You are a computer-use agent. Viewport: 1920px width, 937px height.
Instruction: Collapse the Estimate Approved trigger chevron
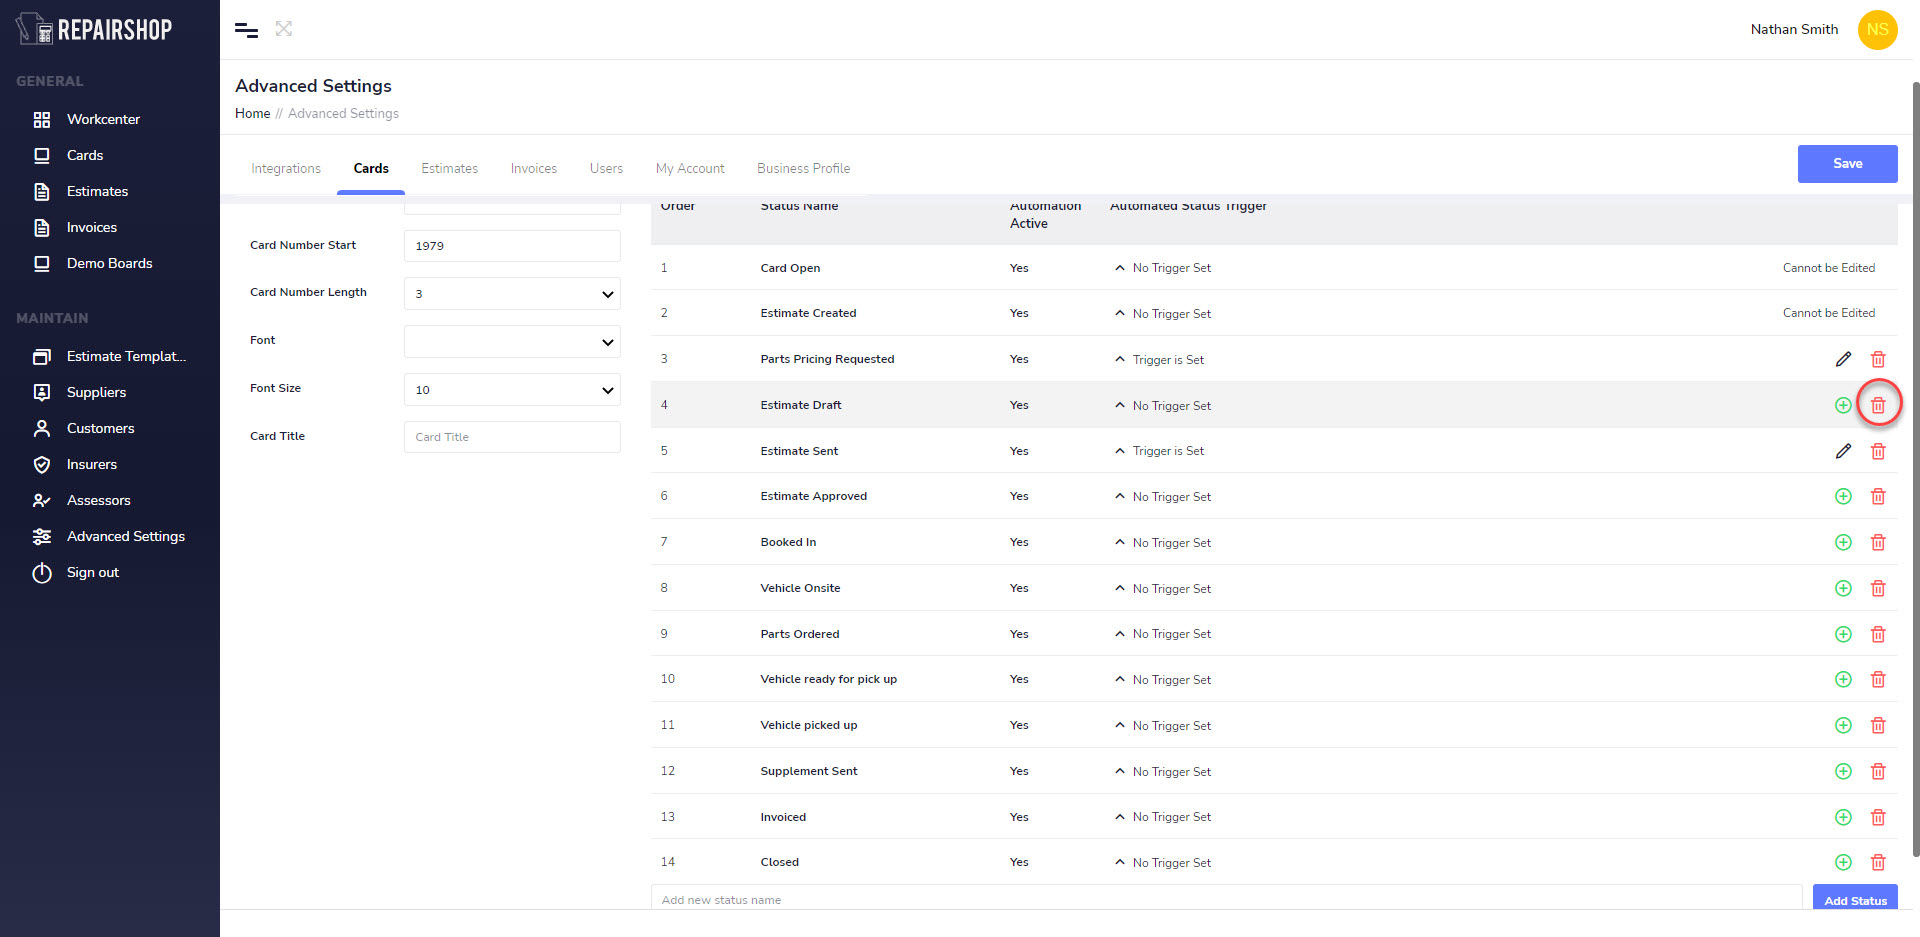[x=1120, y=496]
